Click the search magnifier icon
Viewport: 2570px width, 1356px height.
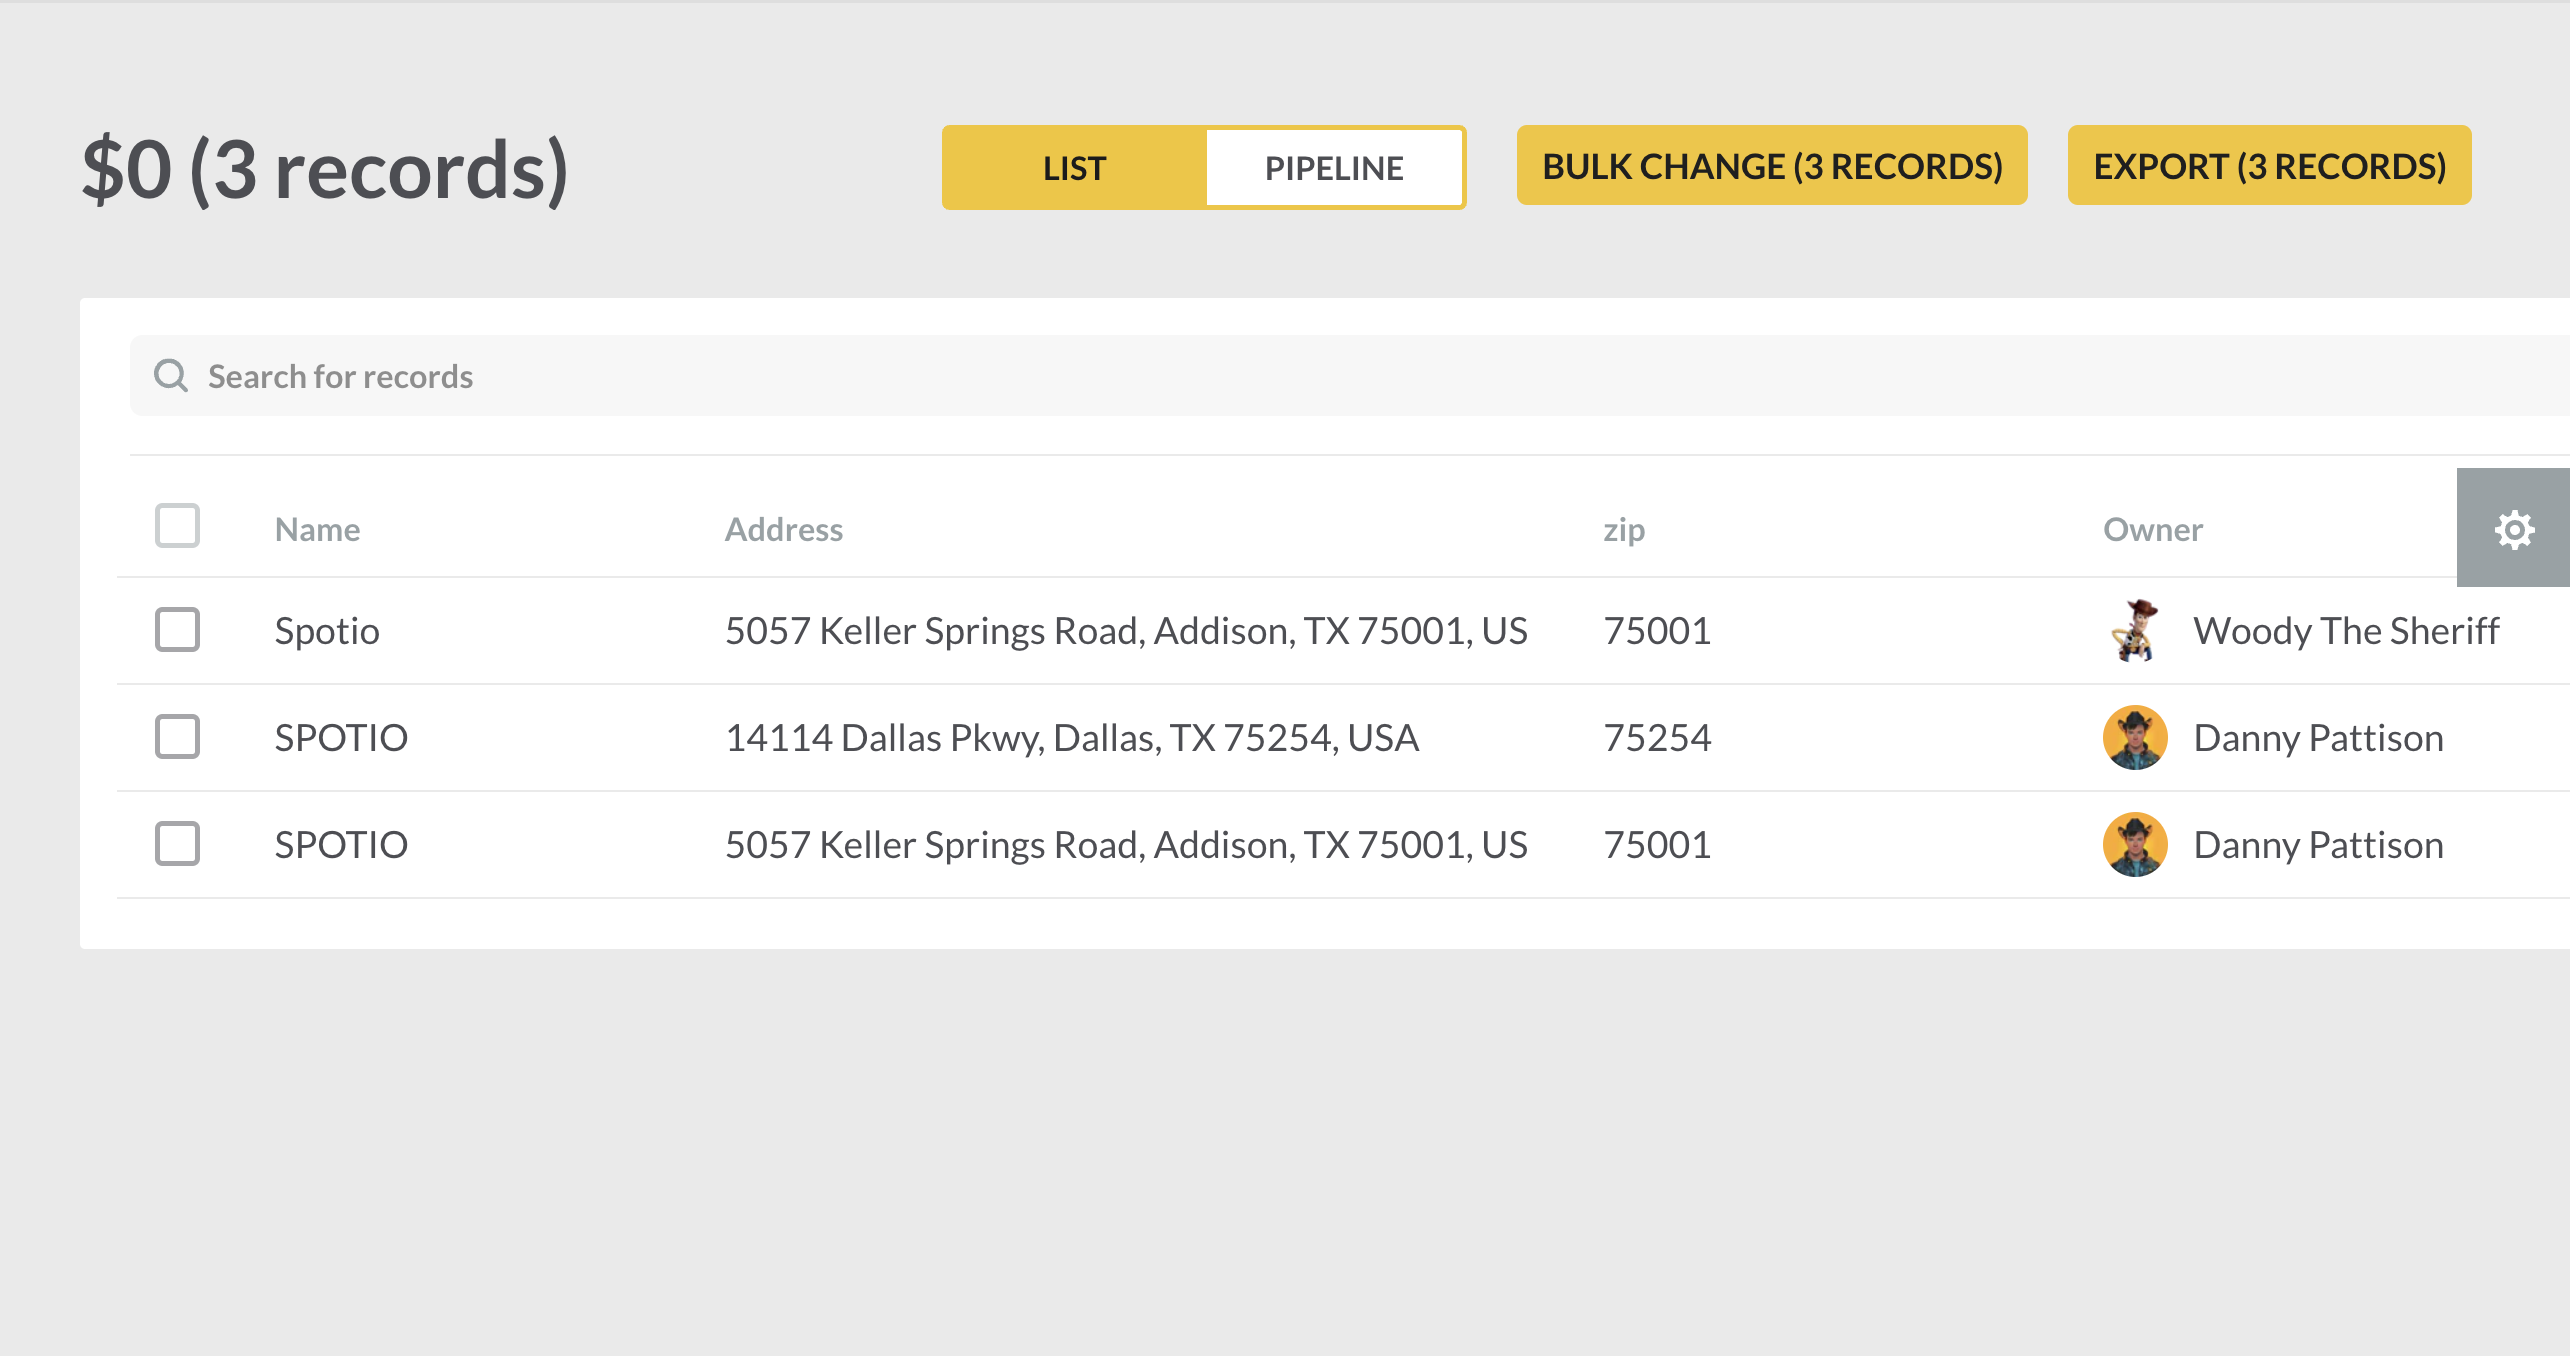point(171,376)
